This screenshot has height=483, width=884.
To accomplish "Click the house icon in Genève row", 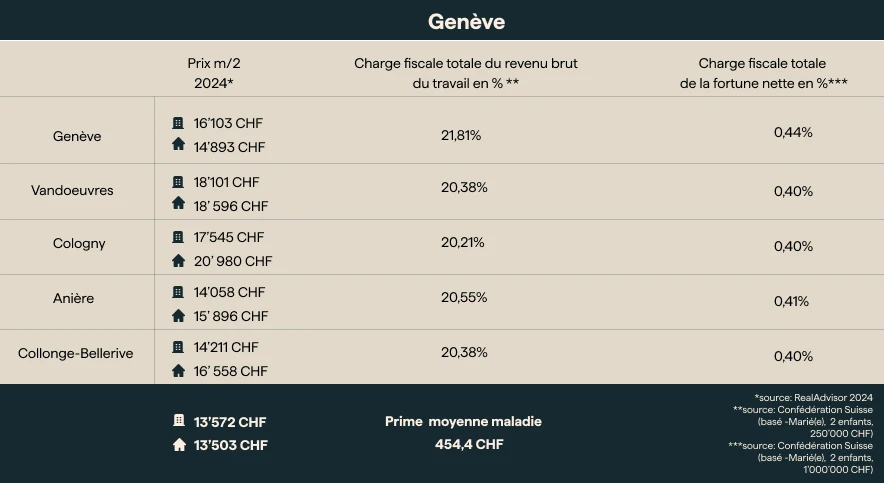I will click(178, 146).
